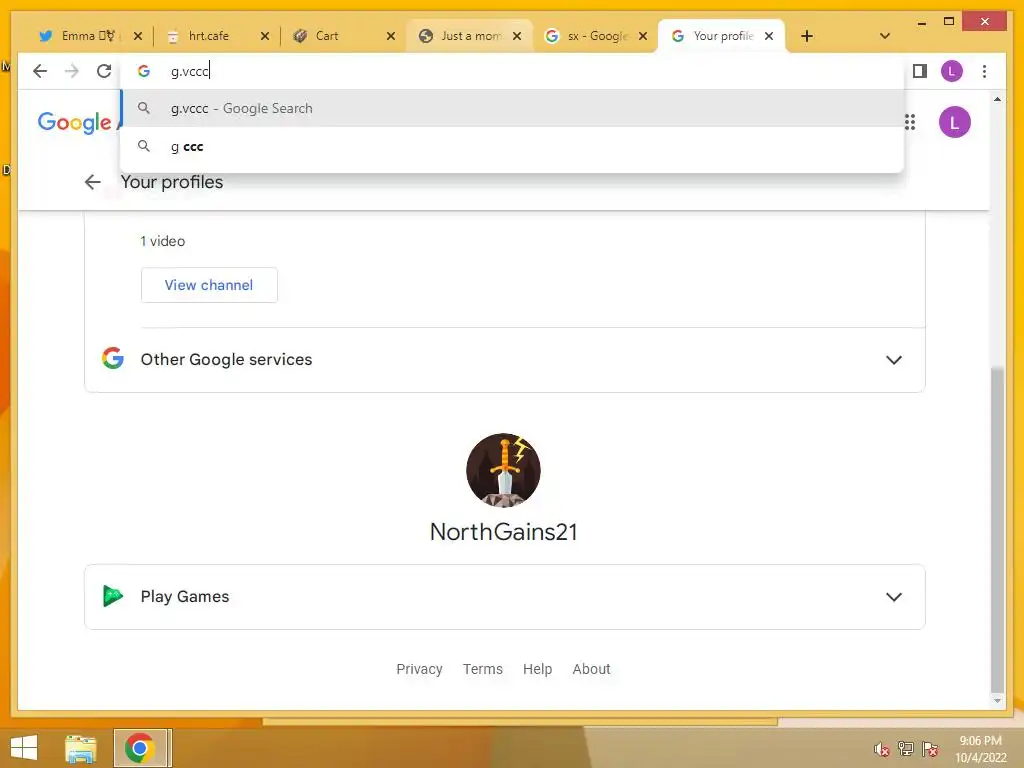Click the NorthGains21 sword avatar
Viewport: 1024px width, 768px height.
(503, 470)
